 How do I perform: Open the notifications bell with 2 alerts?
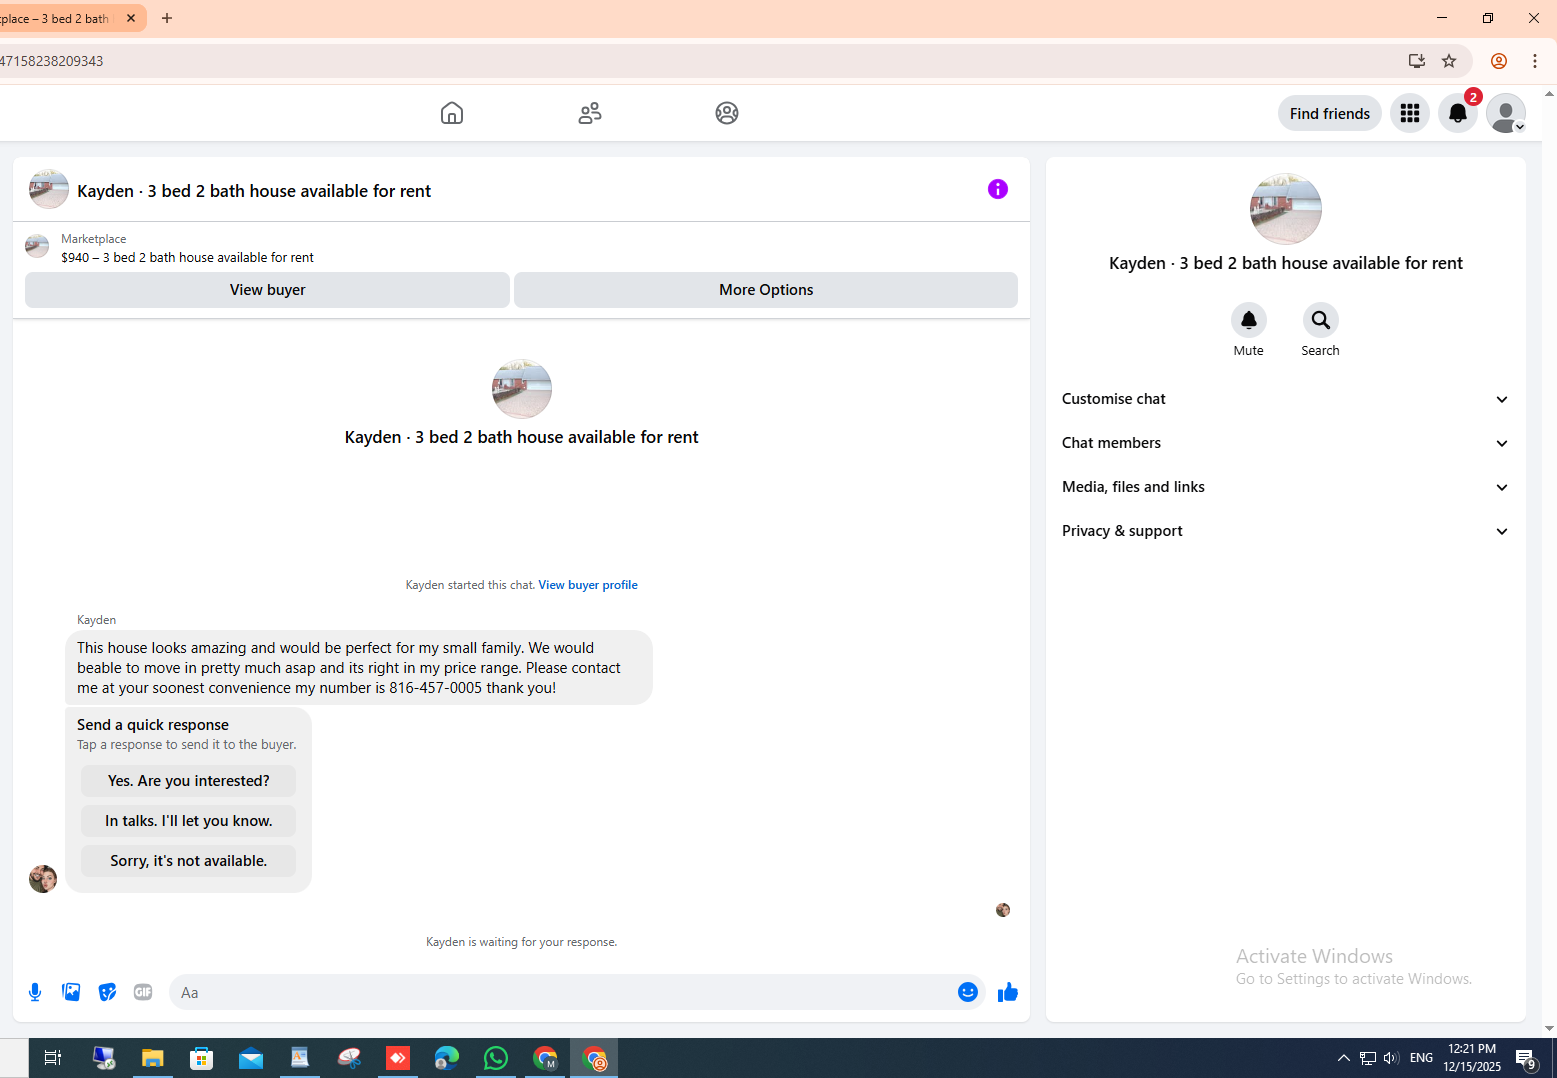(1458, 113)
